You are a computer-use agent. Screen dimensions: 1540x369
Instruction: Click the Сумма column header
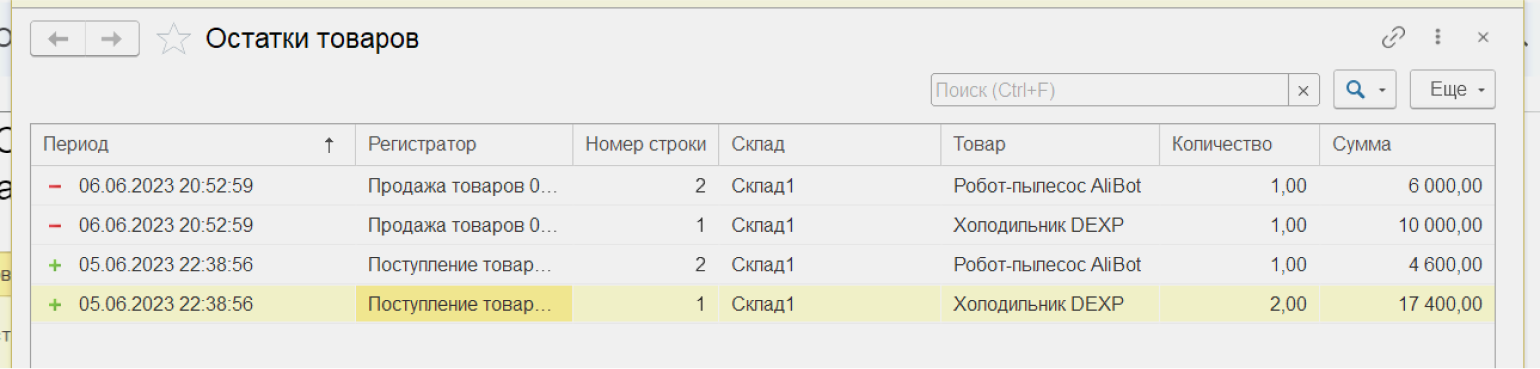(1408, 145)
